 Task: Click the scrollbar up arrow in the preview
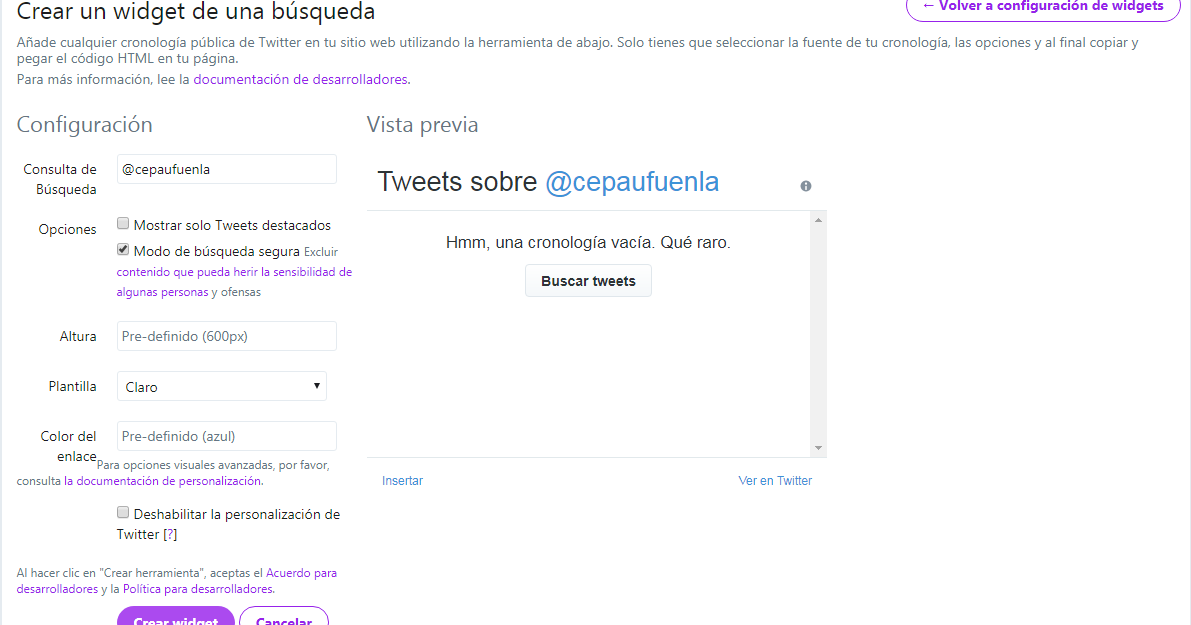pyautogui.click(x=819, y=217)
